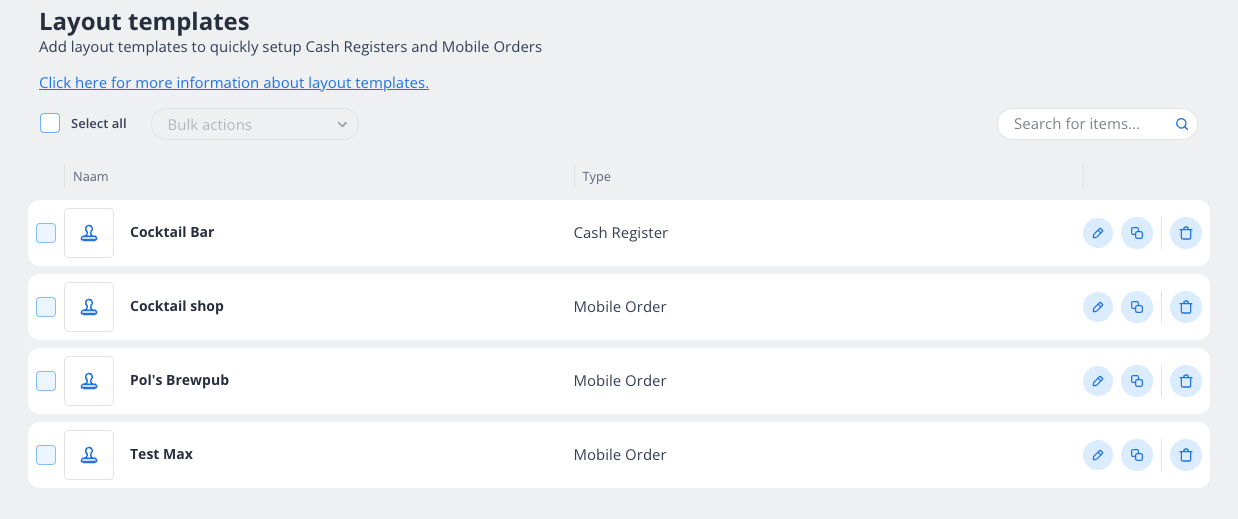Click the search magnifier icon
1238x519 pixels.
point(1181,124)
